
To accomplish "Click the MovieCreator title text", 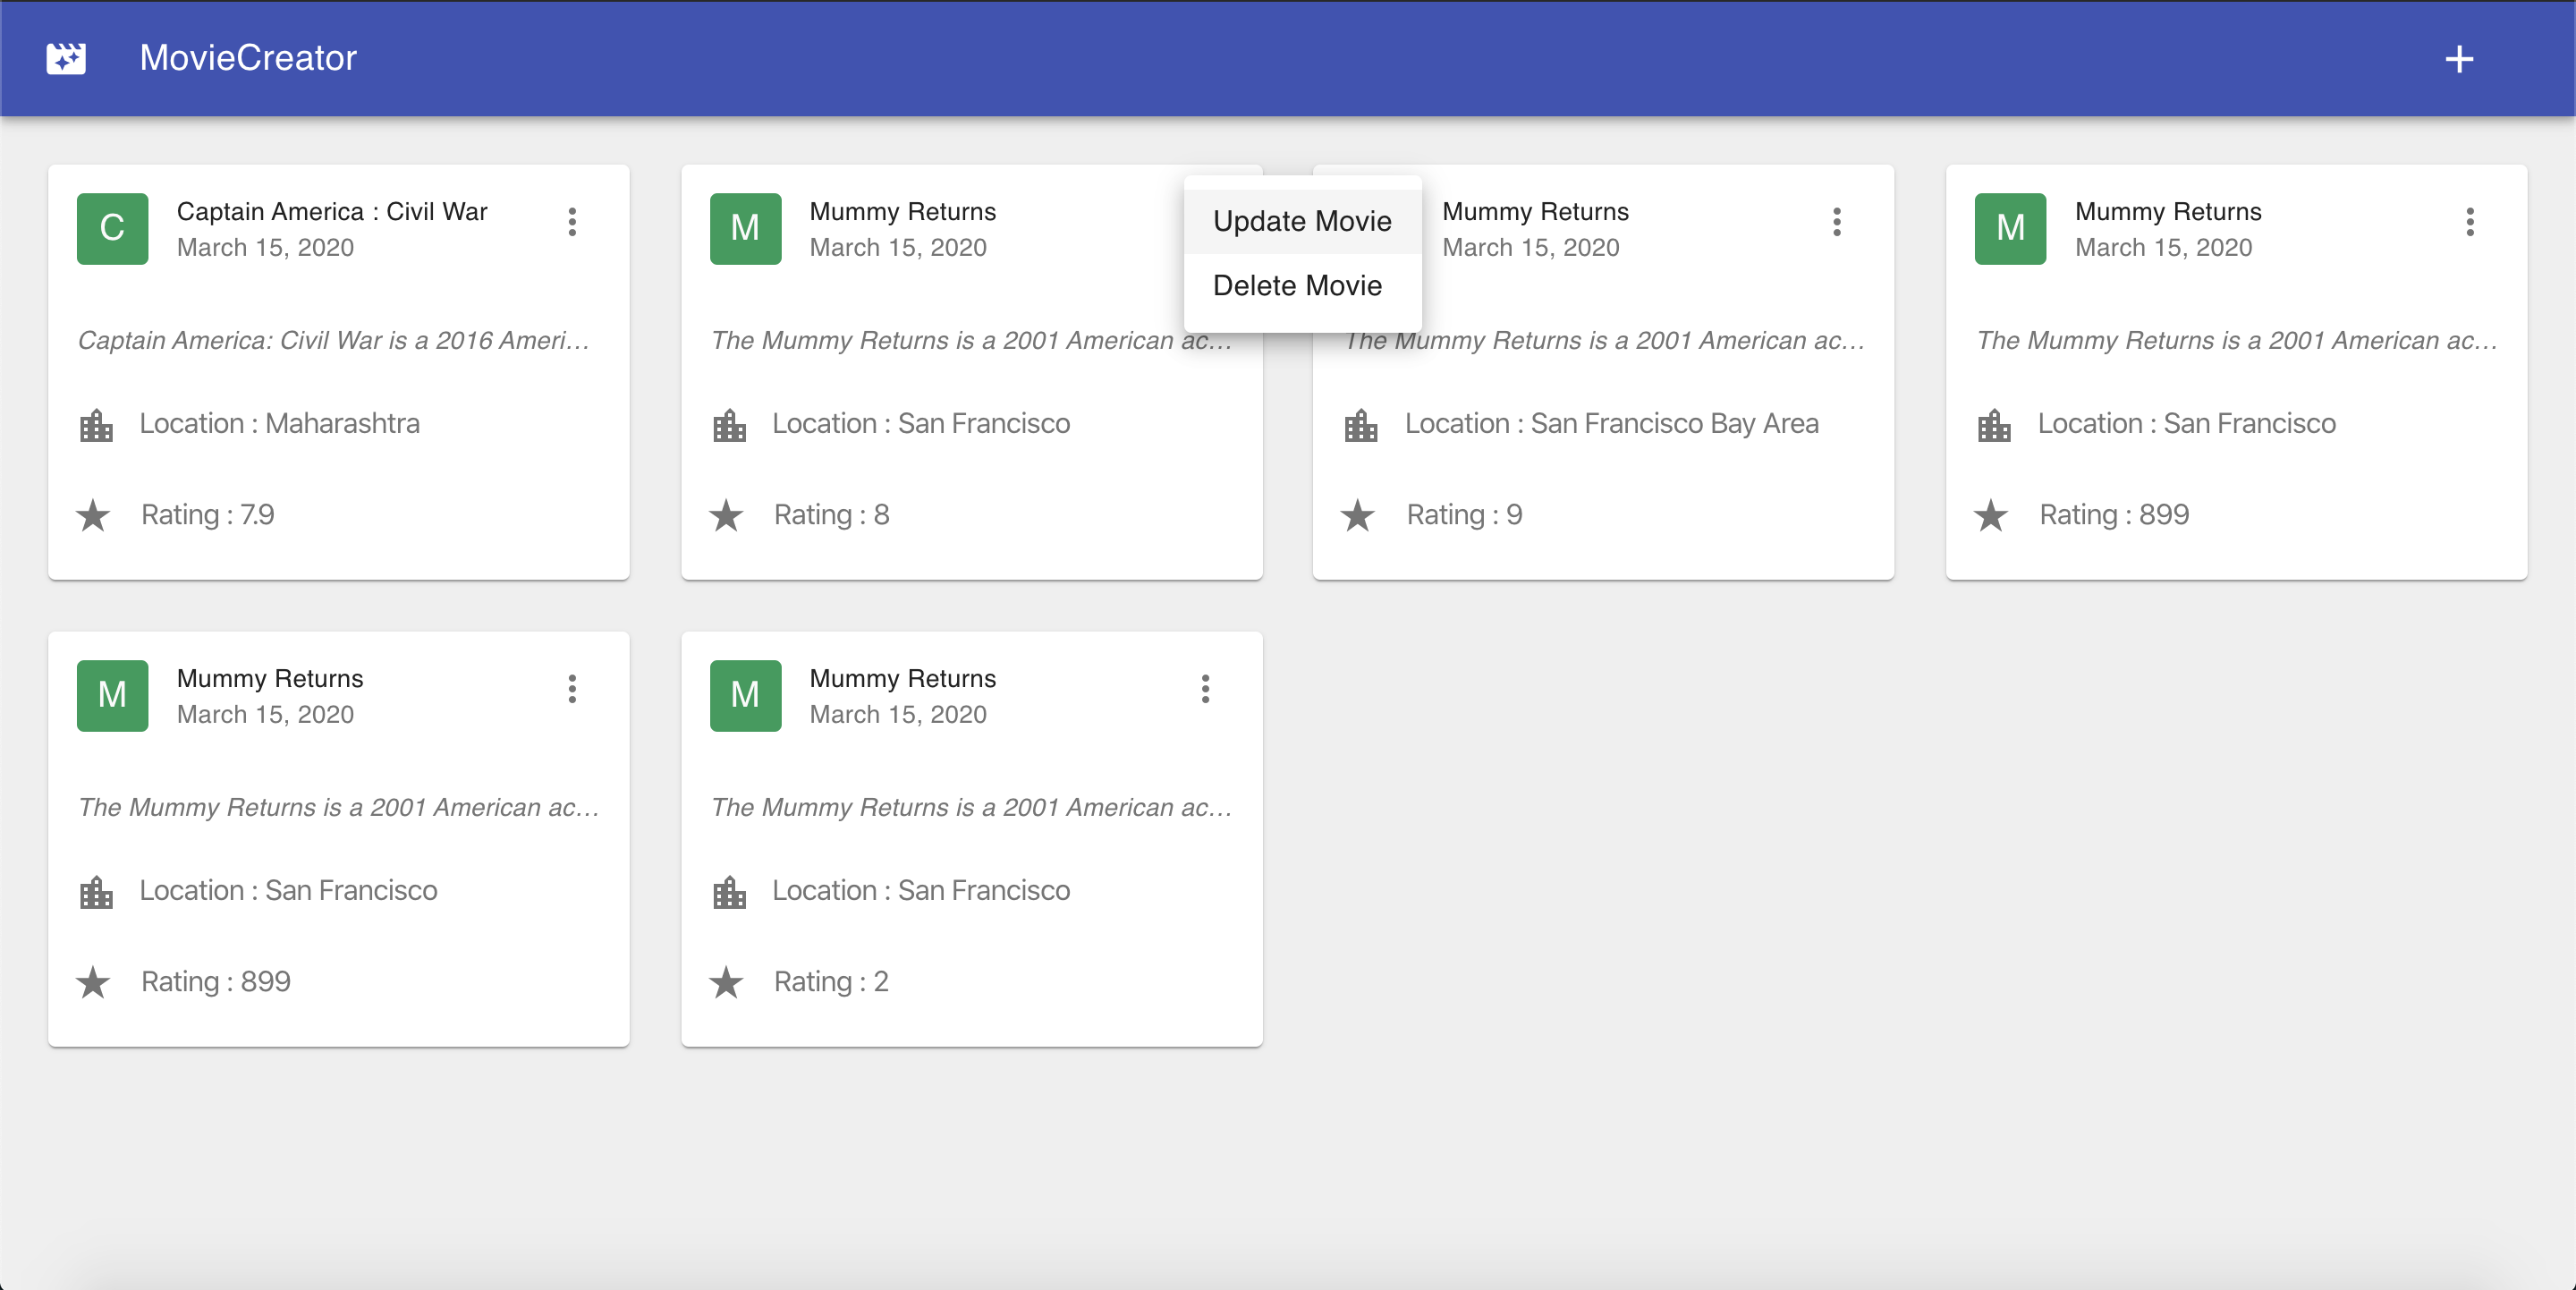I will 248,58.
